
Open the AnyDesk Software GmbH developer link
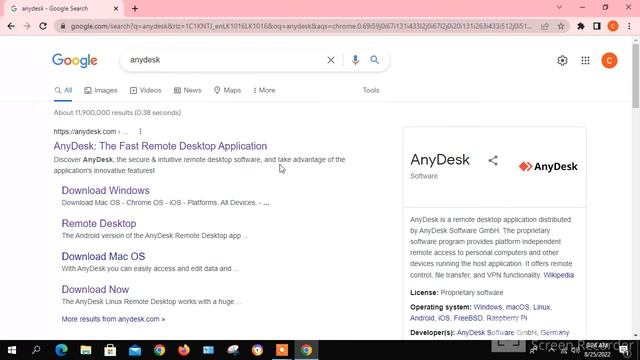pyautogui.click(x=496, y=333)
